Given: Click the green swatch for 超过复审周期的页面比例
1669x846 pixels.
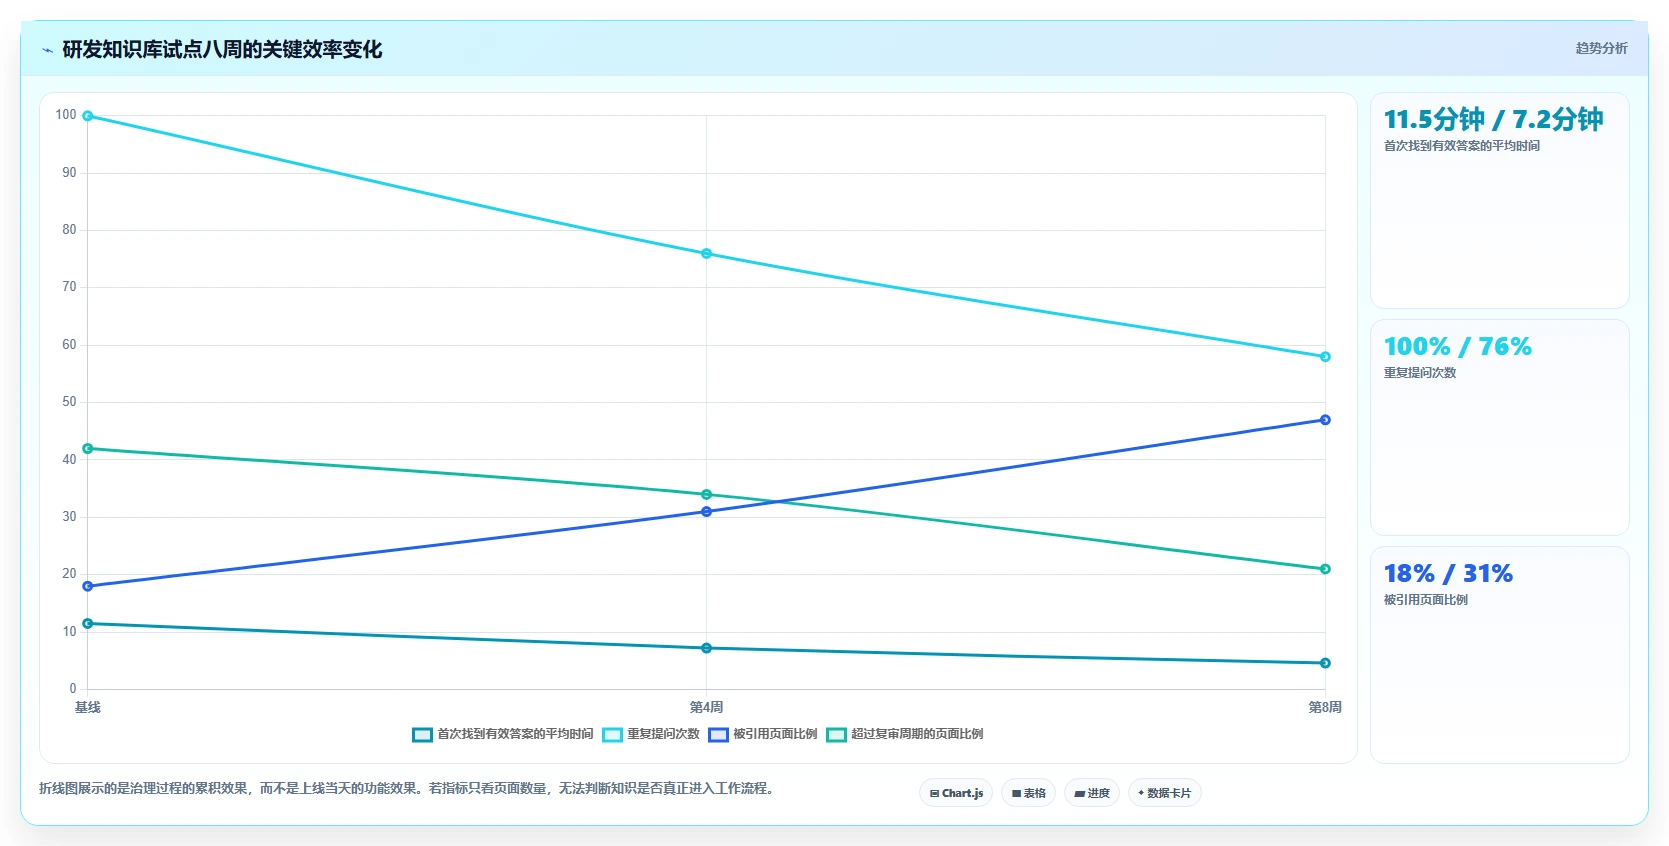Looking at the screenshot, I should click(836, 735).
